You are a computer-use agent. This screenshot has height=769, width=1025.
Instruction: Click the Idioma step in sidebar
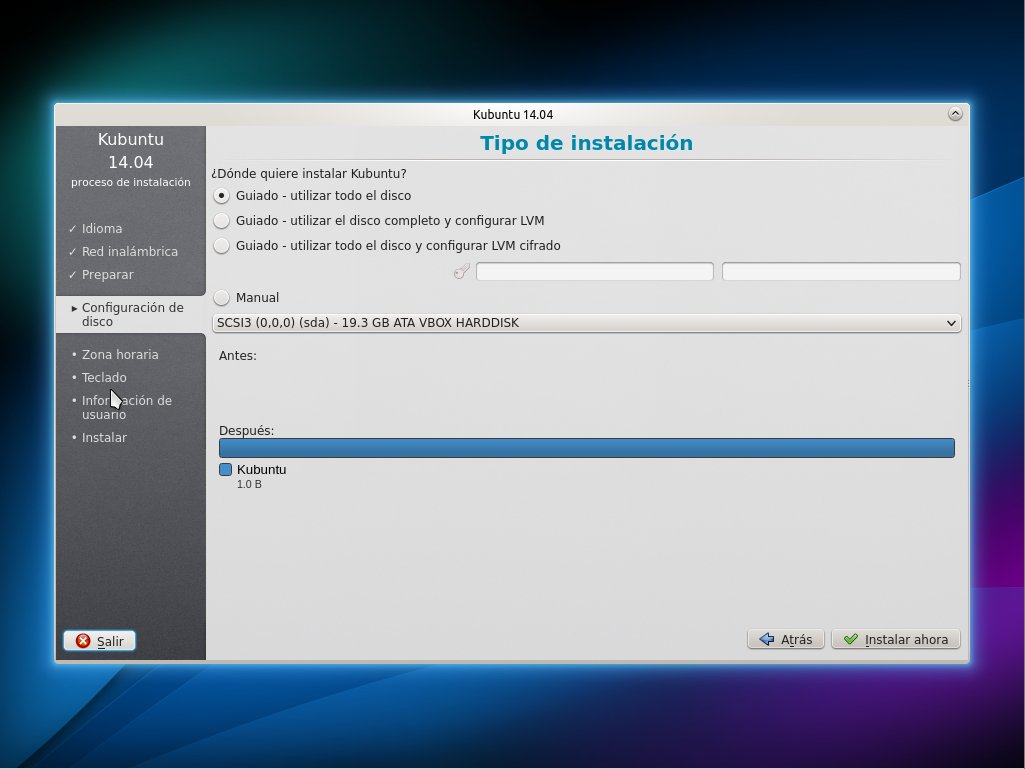pyautogui.click(x=101, y=229)
